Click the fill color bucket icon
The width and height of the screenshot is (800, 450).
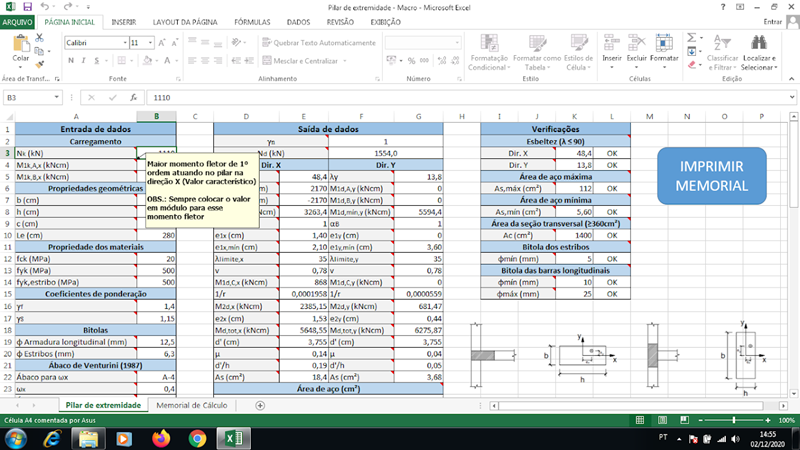coord(147,61)
